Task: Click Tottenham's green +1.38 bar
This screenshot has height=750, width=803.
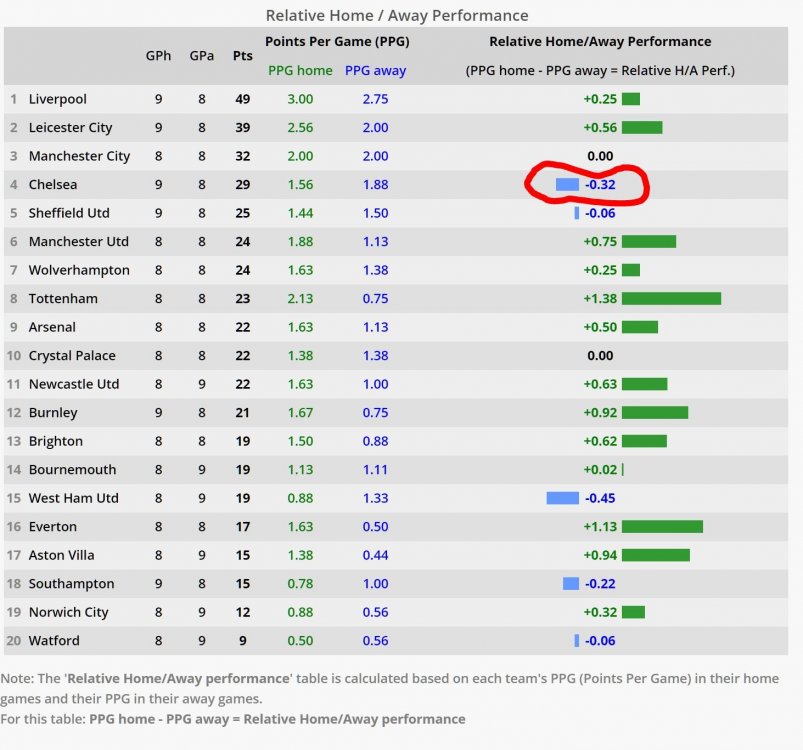Action: [671, 298]
